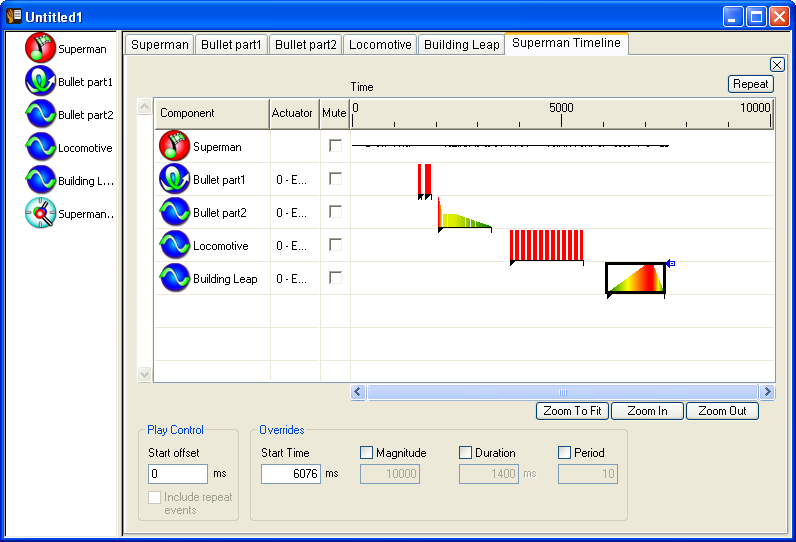Image resolution: width=796 pixels, height=542 pixels.
Task: Click the disabled Period value field
Action: (588, 474)
